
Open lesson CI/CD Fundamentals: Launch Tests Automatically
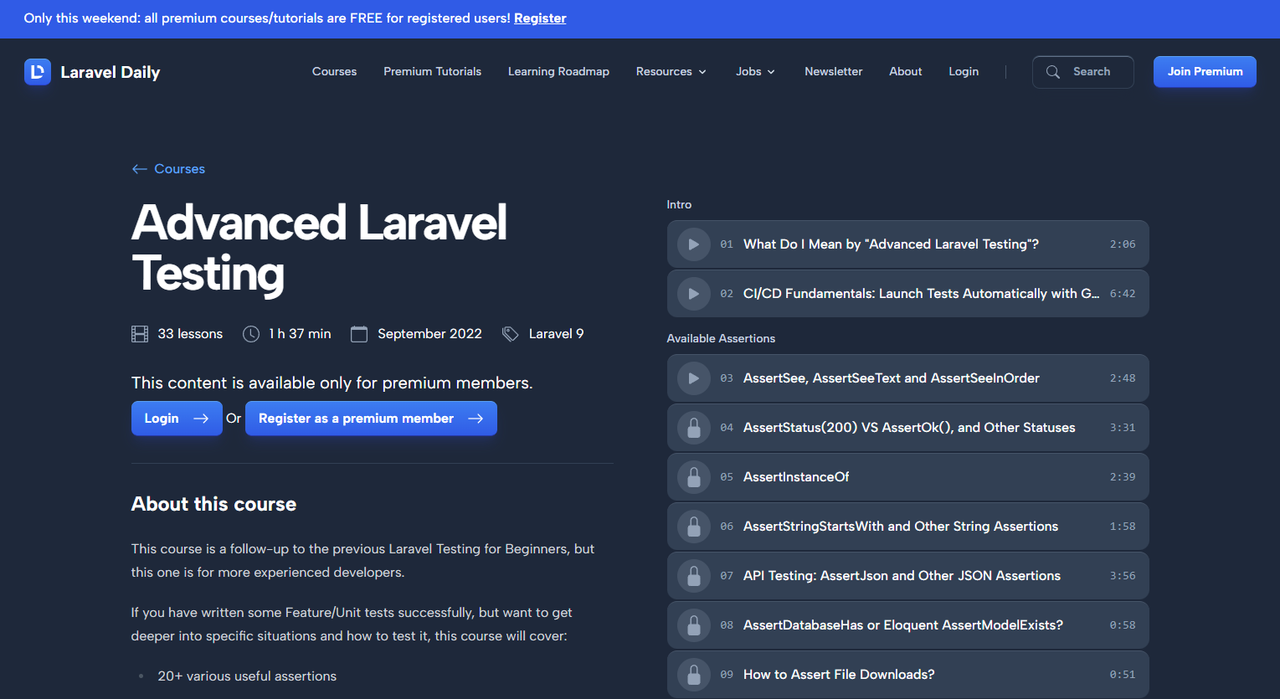point(908,294)
